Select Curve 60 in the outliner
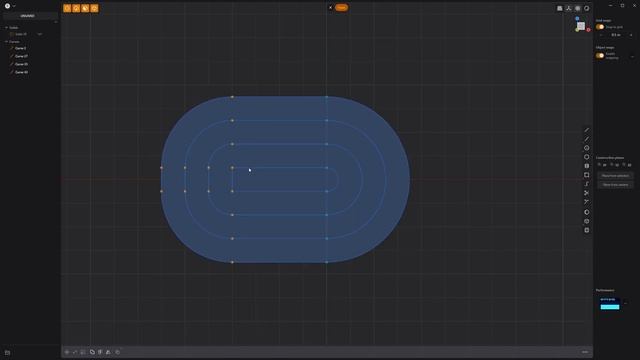The image size is (640, 360). (x=21, y=72)
